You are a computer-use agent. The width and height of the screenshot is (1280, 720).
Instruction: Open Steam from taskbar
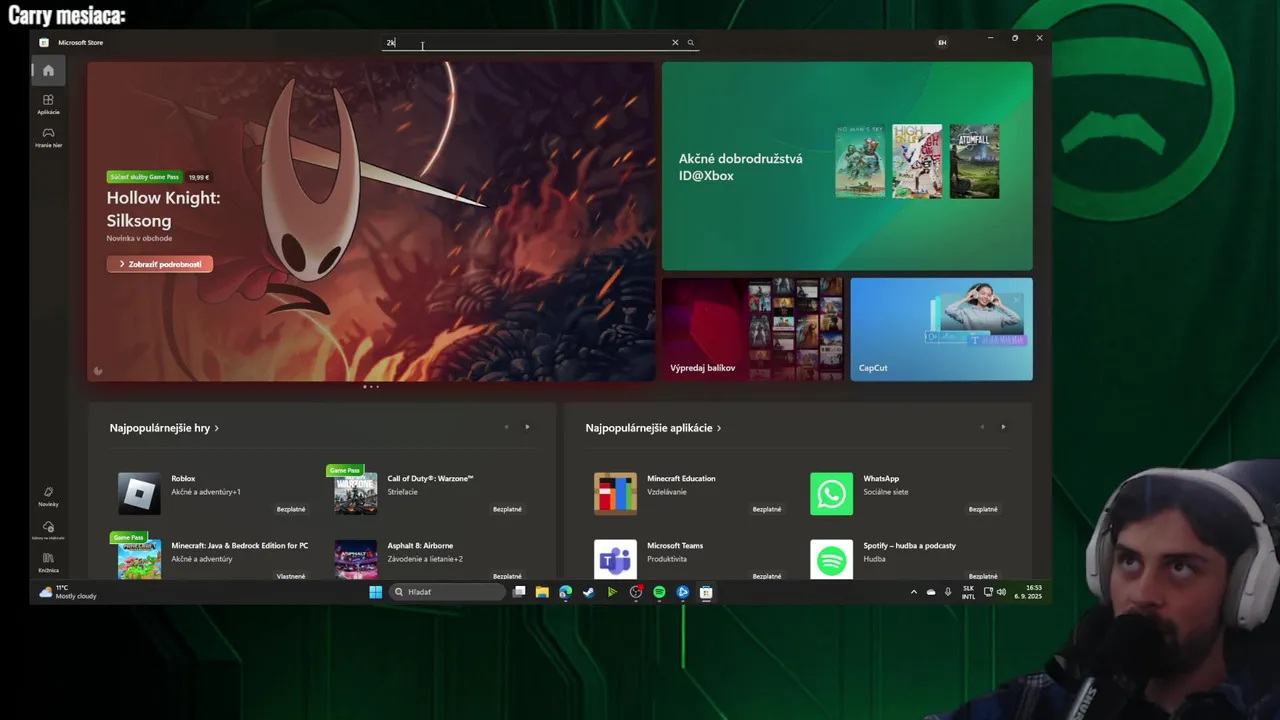click(589, 592)
